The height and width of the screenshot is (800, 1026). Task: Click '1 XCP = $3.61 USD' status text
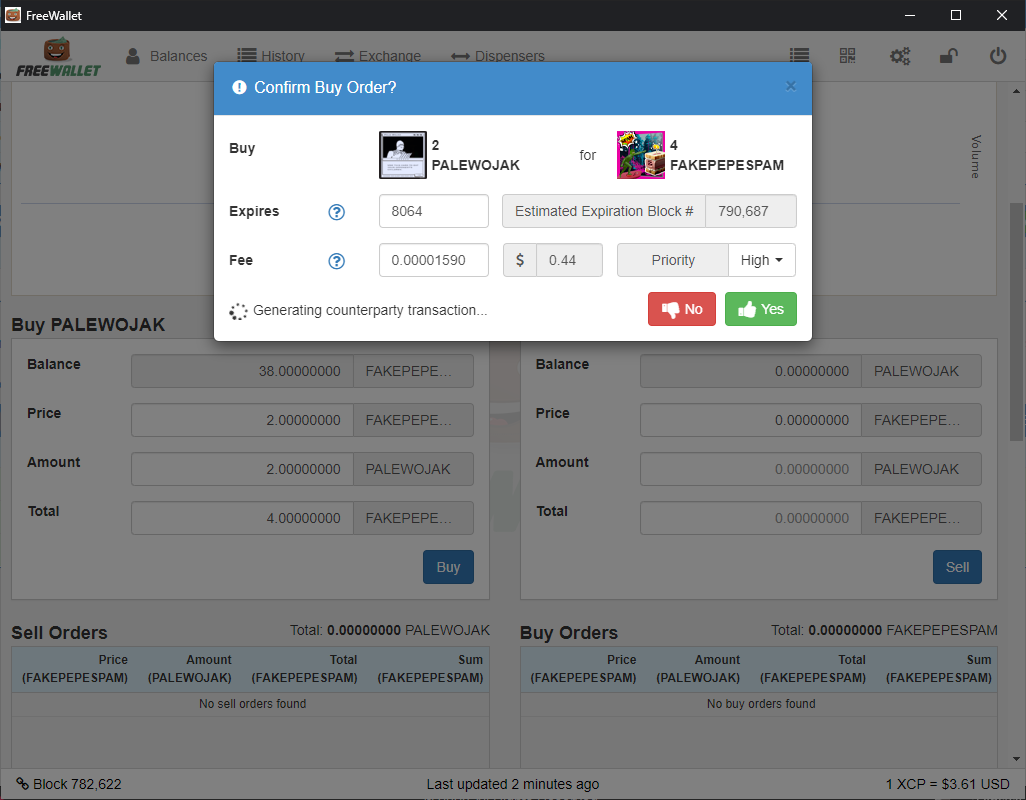tap(947, 784)
